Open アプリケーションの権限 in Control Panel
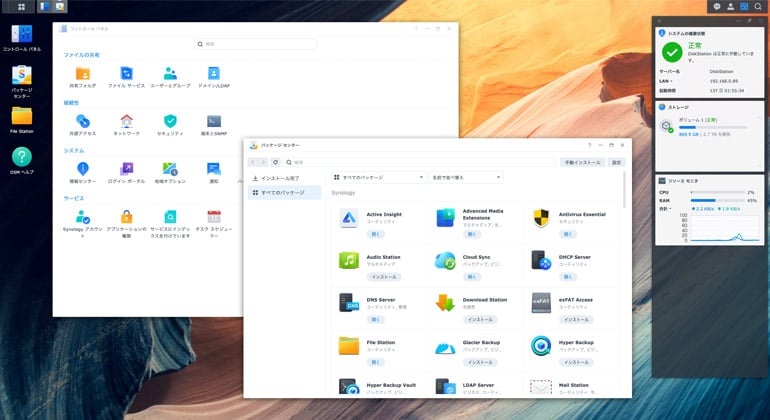770x420 pixels. 126,217
